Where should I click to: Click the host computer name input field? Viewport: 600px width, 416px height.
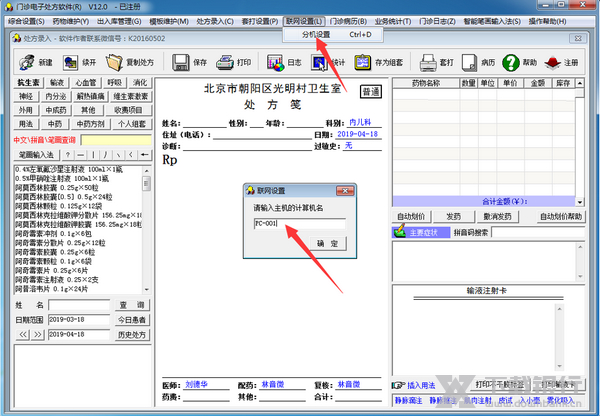(299, 224)
